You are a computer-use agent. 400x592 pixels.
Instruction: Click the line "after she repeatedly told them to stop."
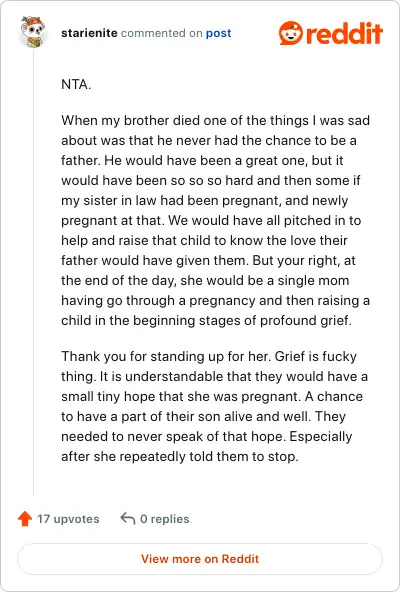pos(180,456)
